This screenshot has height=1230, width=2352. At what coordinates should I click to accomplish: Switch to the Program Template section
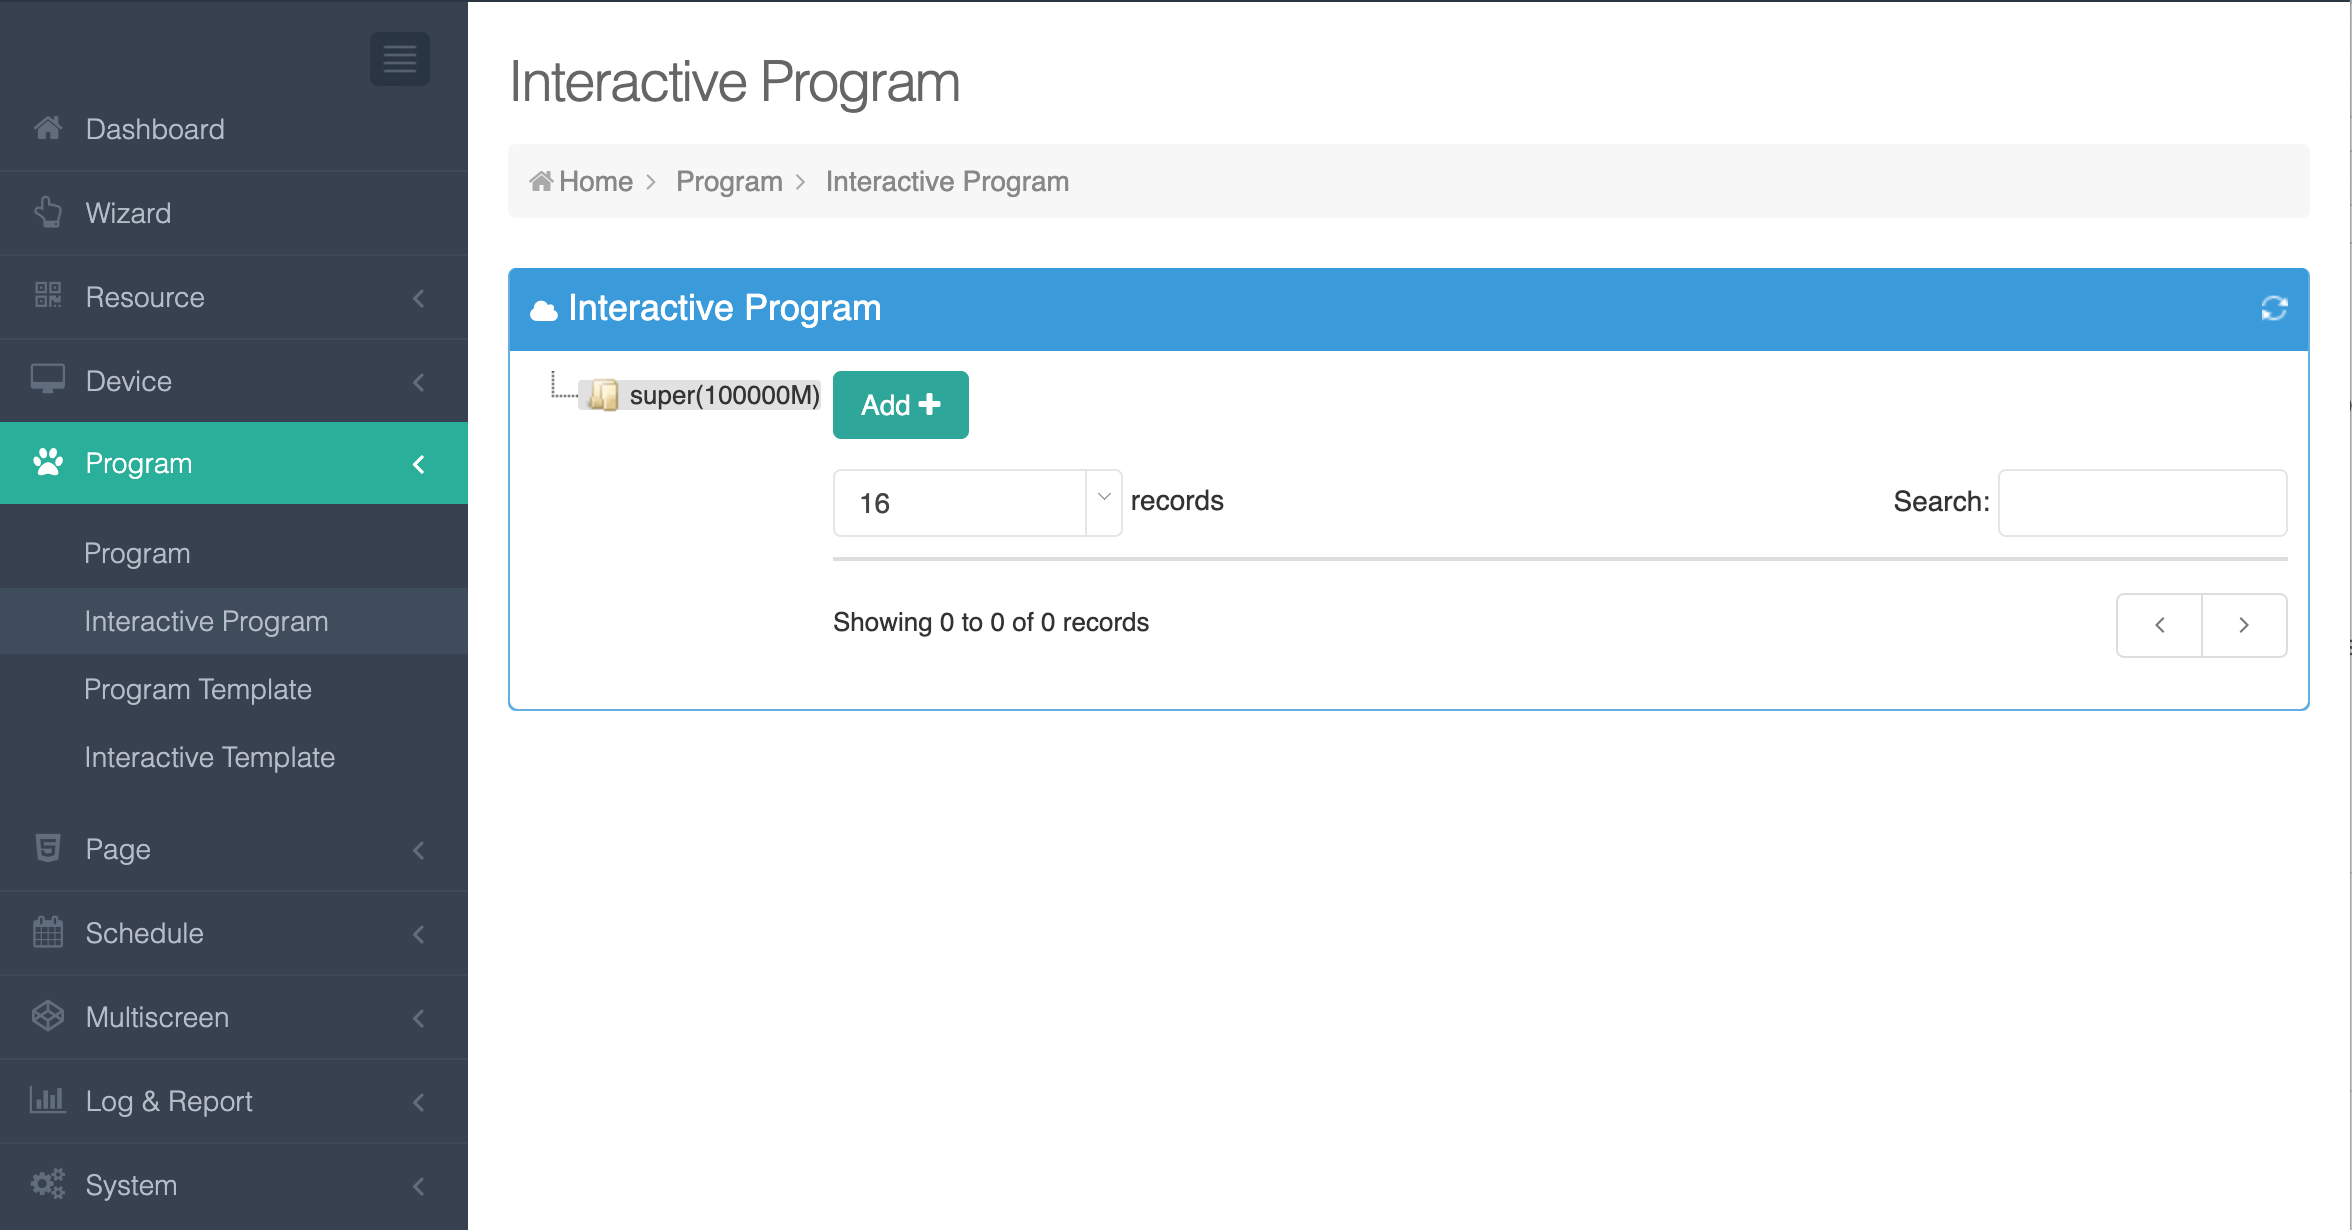click(x=197, y=689)
